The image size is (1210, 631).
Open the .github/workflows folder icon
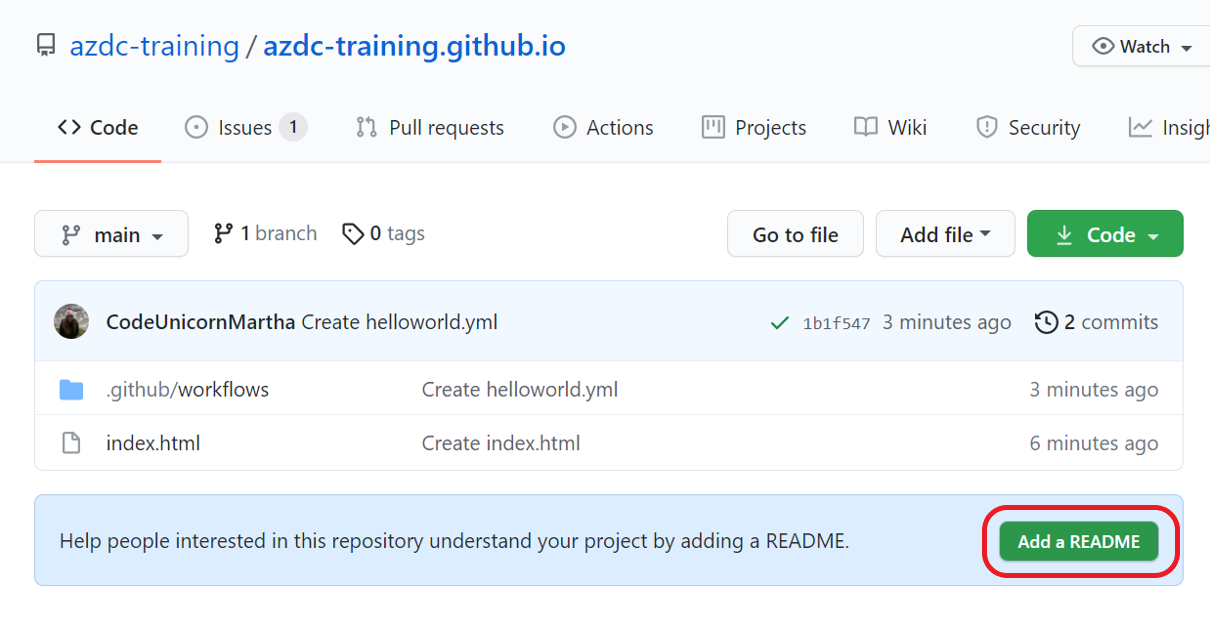pos(71,389)
